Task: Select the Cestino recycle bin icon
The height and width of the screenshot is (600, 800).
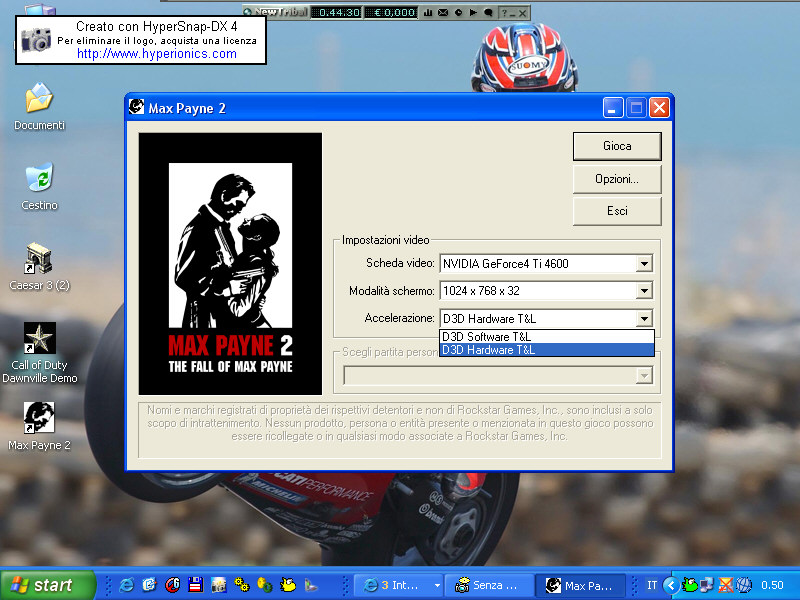Action: click(39, 186)
